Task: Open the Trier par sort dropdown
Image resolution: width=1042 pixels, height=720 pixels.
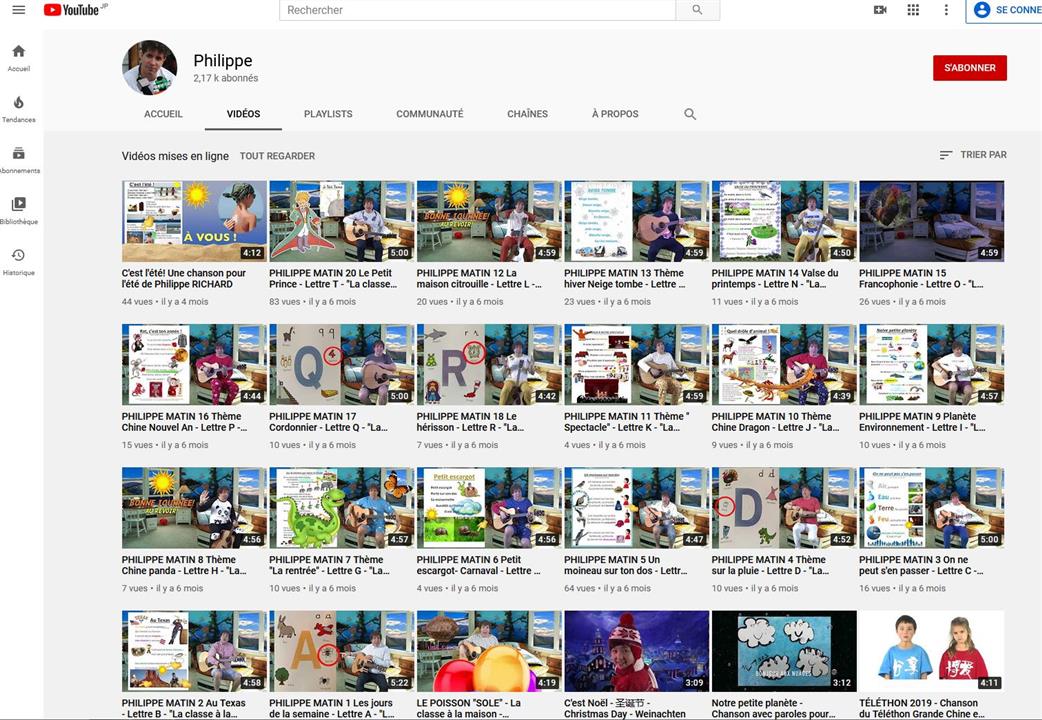Action: [972, 155]
